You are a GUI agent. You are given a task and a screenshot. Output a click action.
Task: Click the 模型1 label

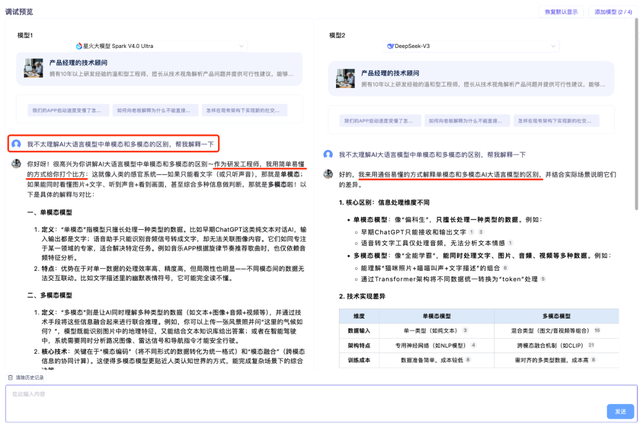click(25, 35)
